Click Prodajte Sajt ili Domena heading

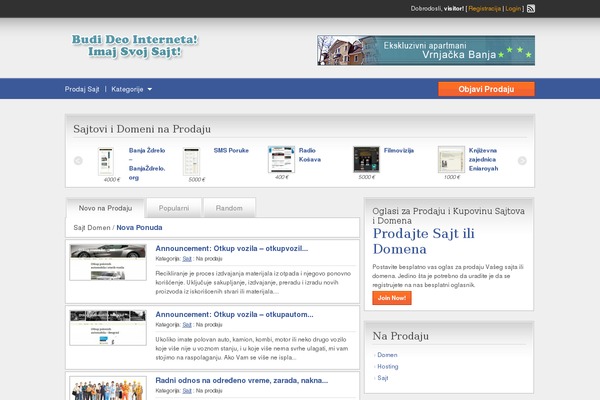pos(424,241)
